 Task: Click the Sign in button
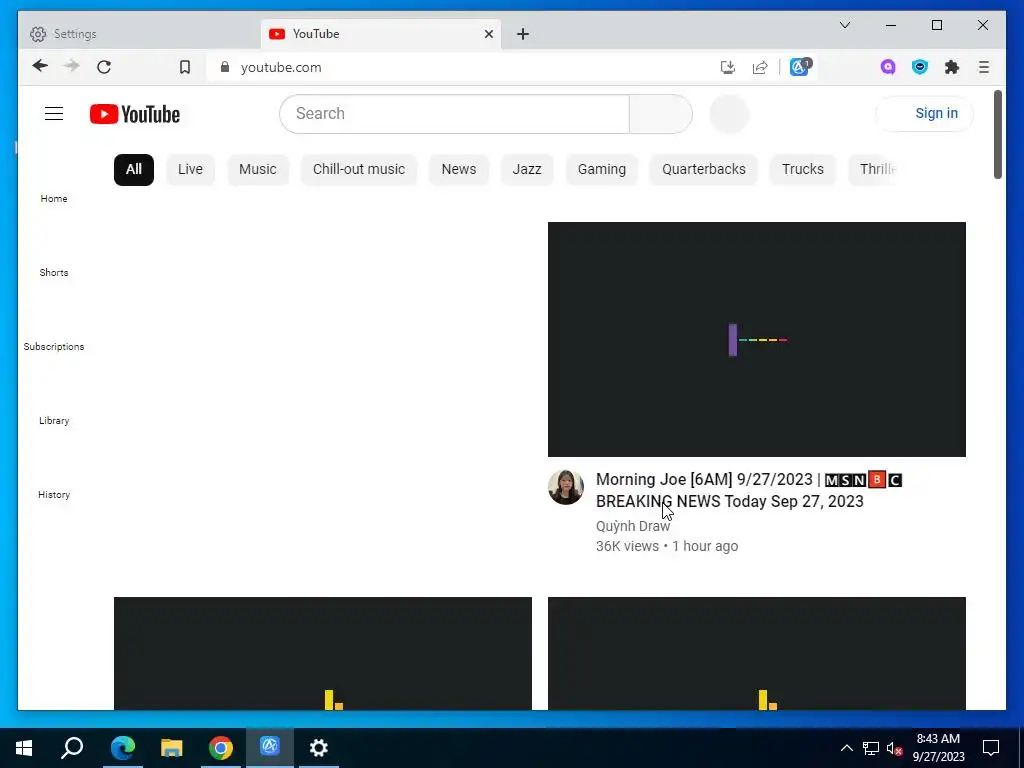[x=924, y=114]
